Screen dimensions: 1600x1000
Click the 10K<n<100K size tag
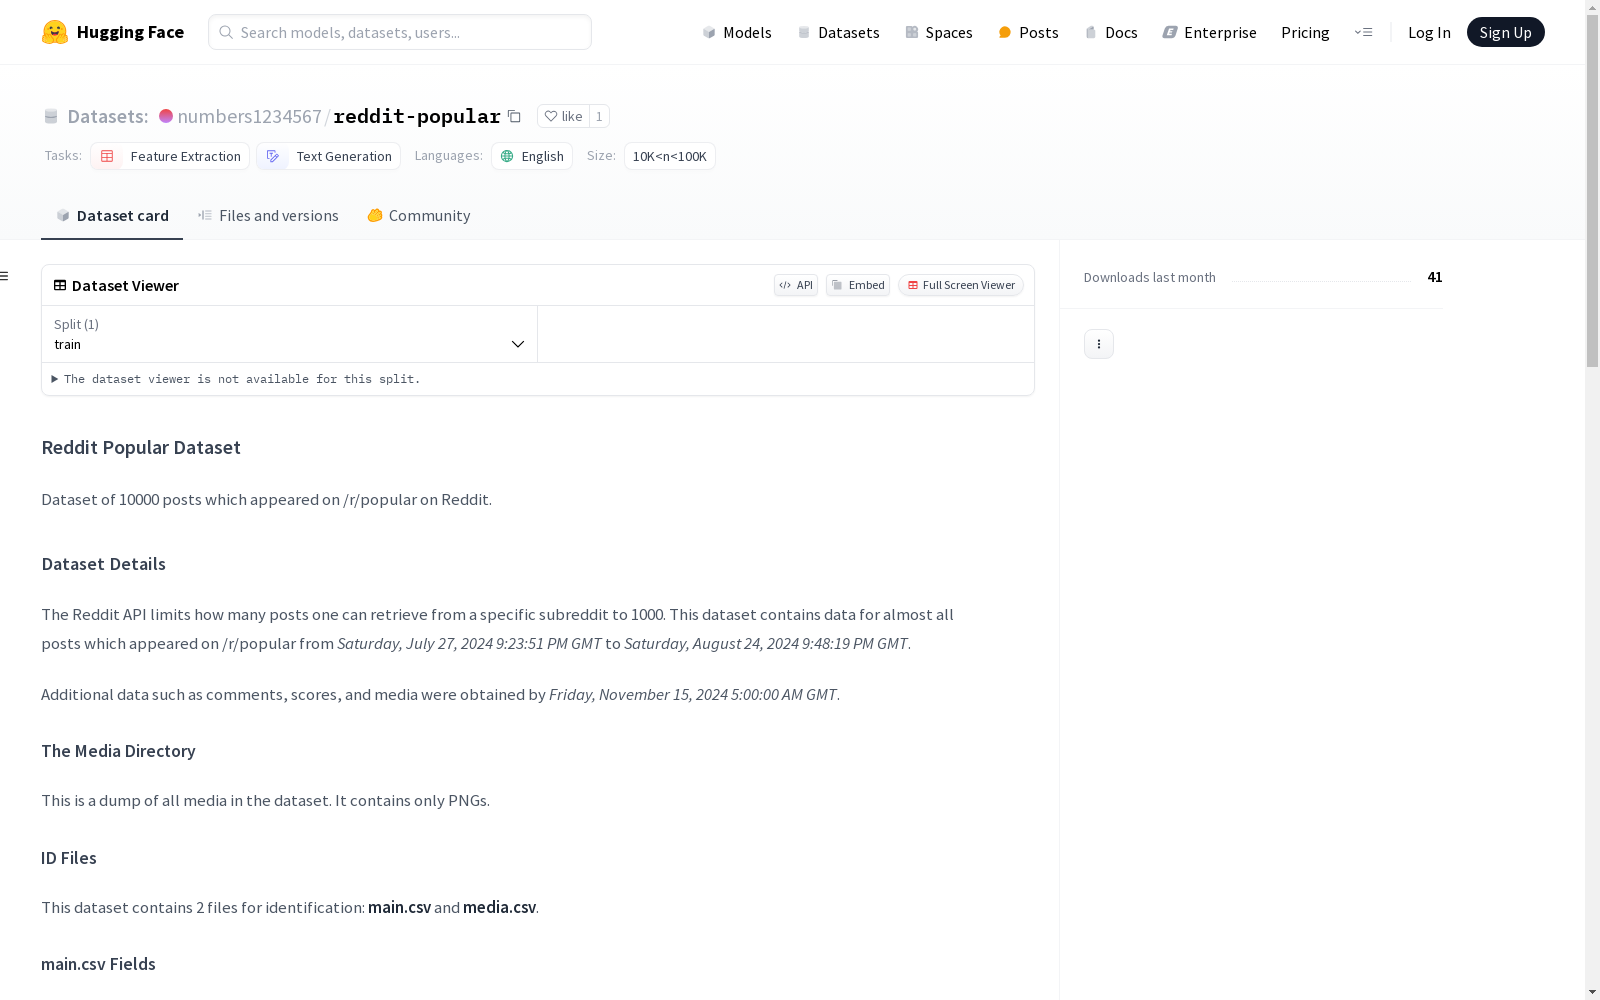pyautogui.click(x=670, y=156)
